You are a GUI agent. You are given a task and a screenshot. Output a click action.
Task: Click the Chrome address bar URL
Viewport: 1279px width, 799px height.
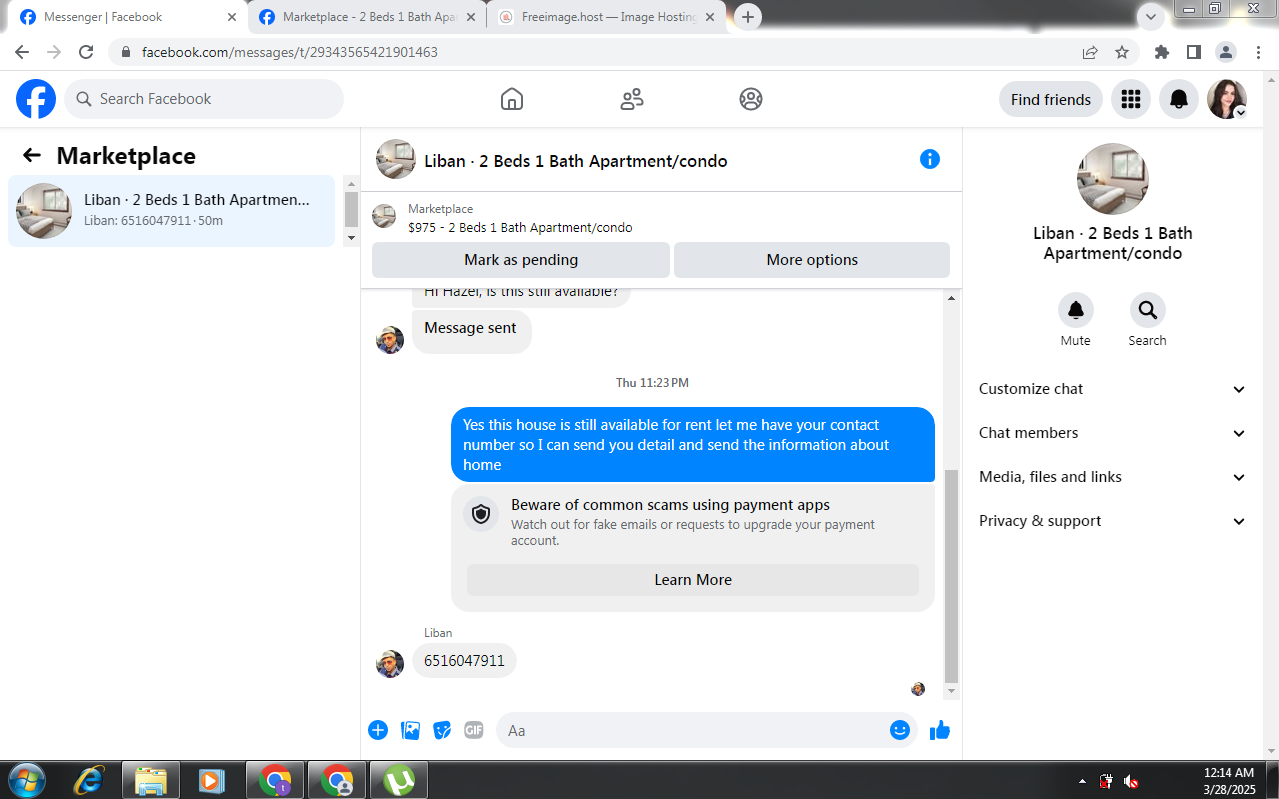290,52
